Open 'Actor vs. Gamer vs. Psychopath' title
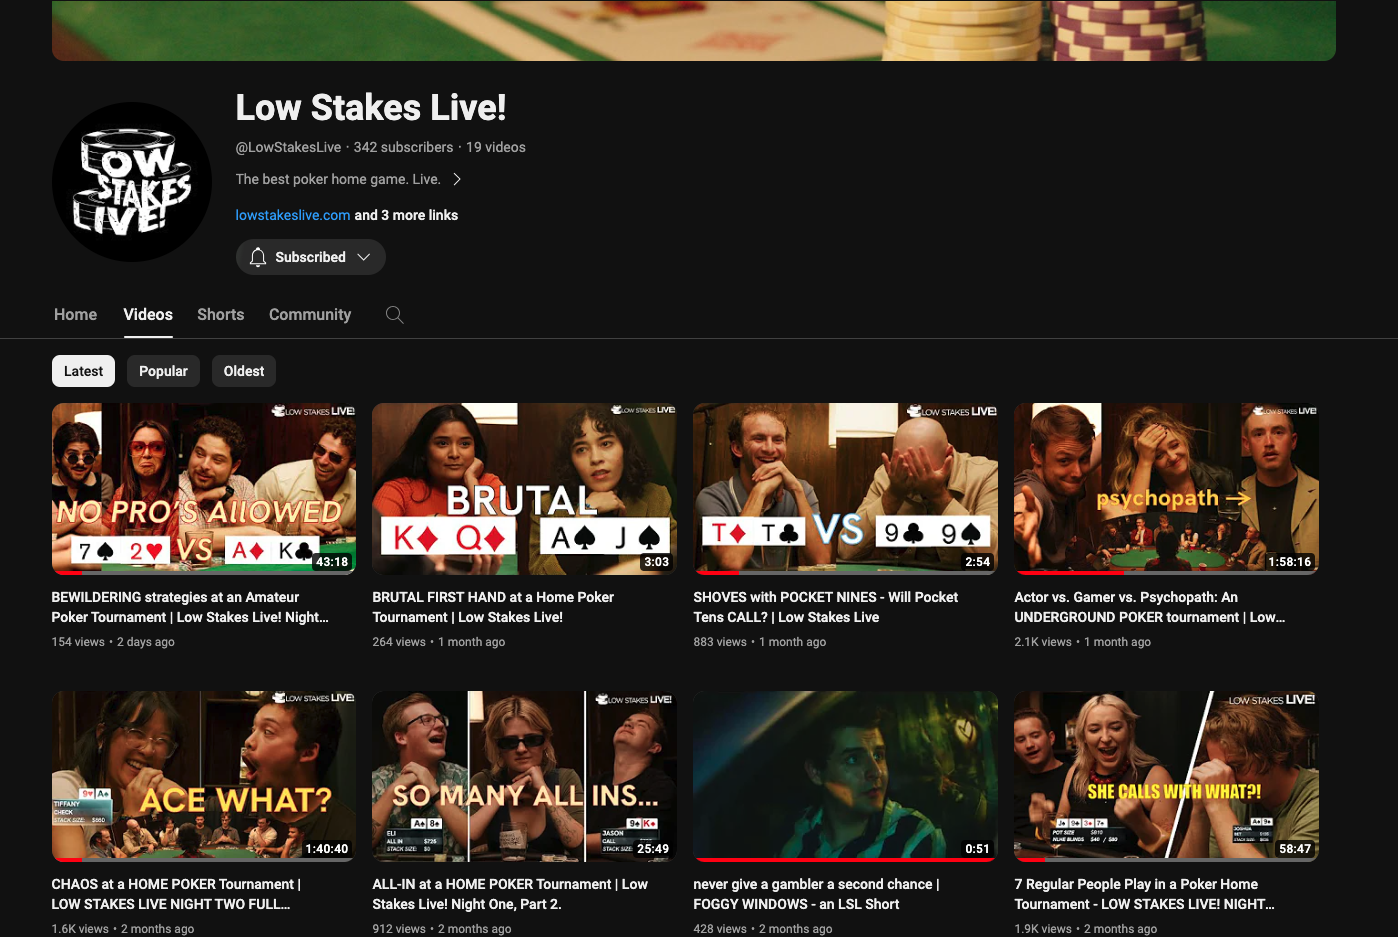Screen dimensions: 1398x937 pos(1150,607)
